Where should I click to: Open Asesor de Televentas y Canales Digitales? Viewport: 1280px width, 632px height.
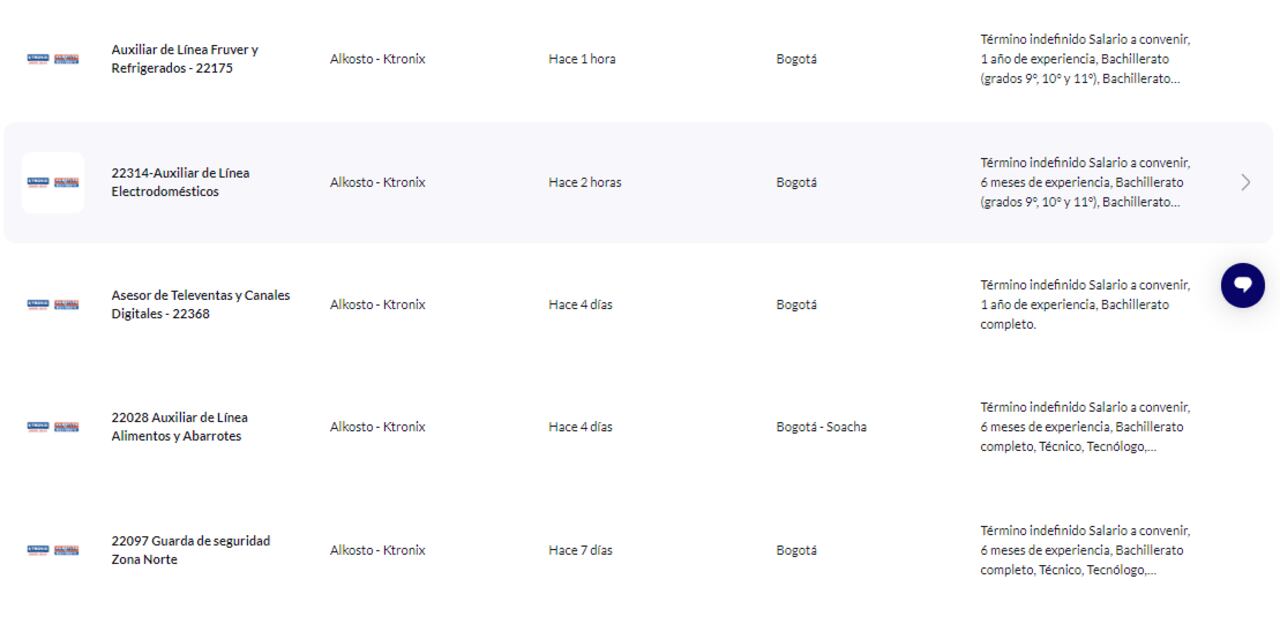pos(200,304)
